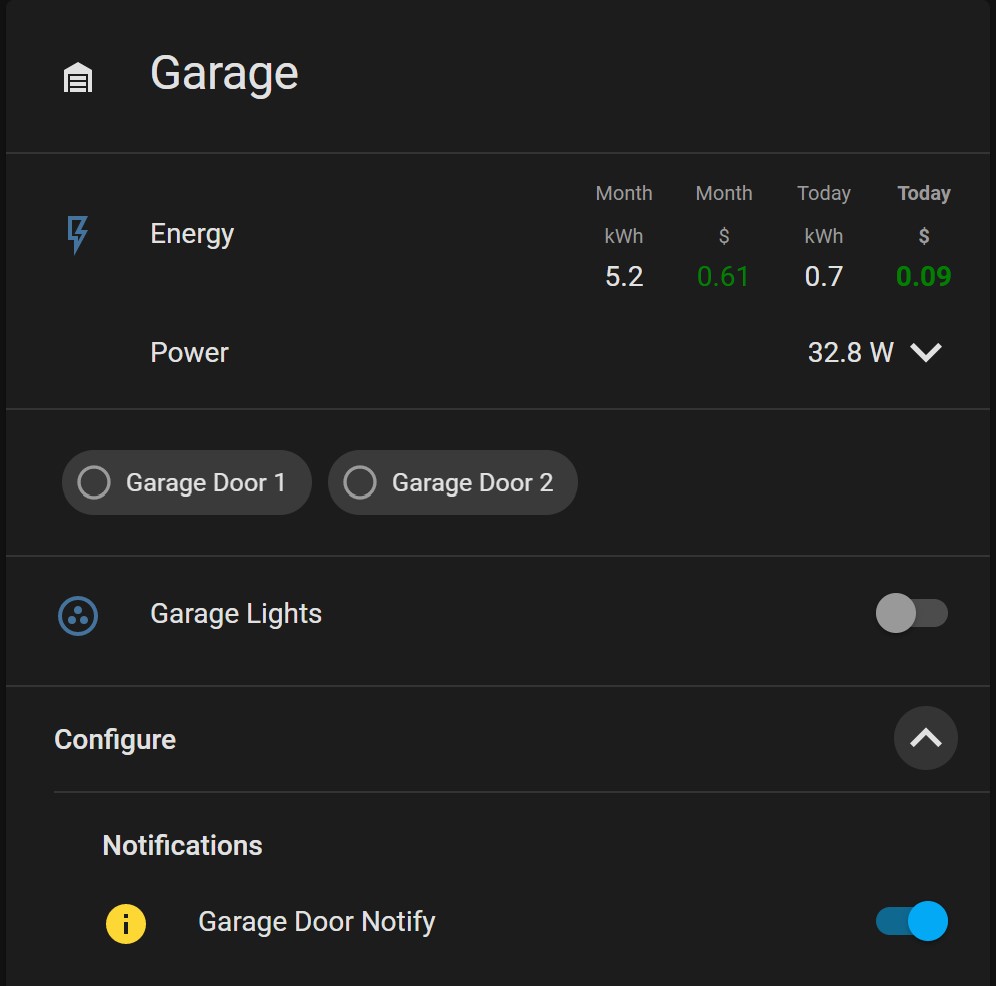Screen dimensions: 996x986
Task: Activate the Garage Door 1 chip
Action: (x=186, y=482)
